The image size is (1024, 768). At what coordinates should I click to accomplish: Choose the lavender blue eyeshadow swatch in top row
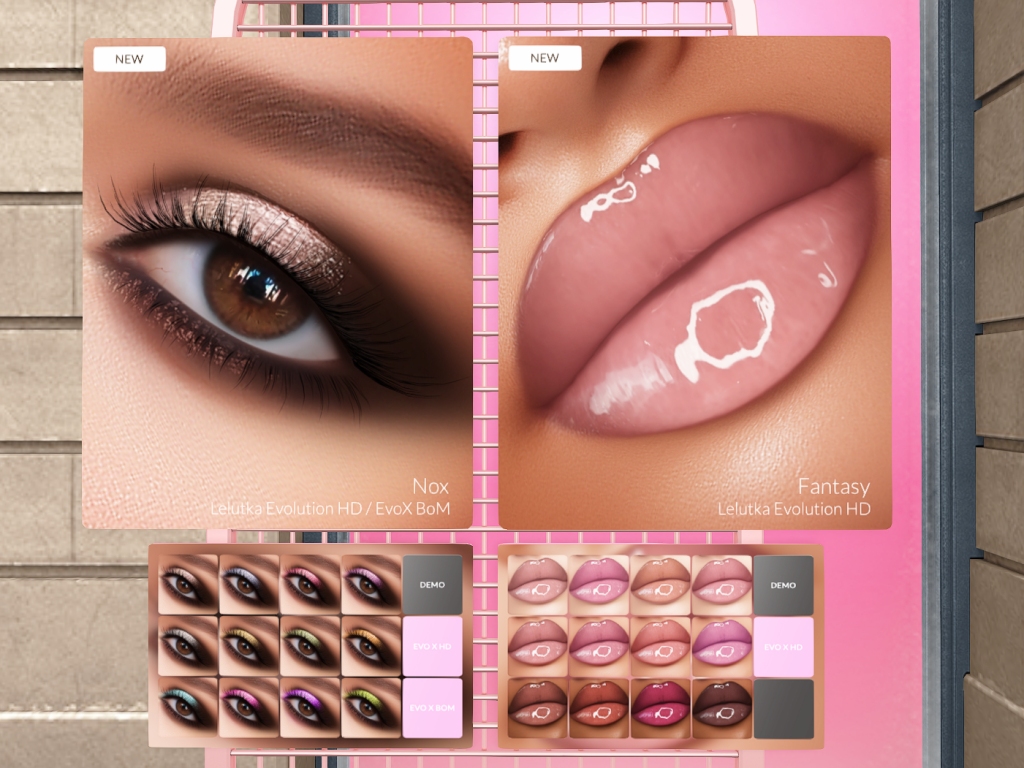(x=249, y=584)
